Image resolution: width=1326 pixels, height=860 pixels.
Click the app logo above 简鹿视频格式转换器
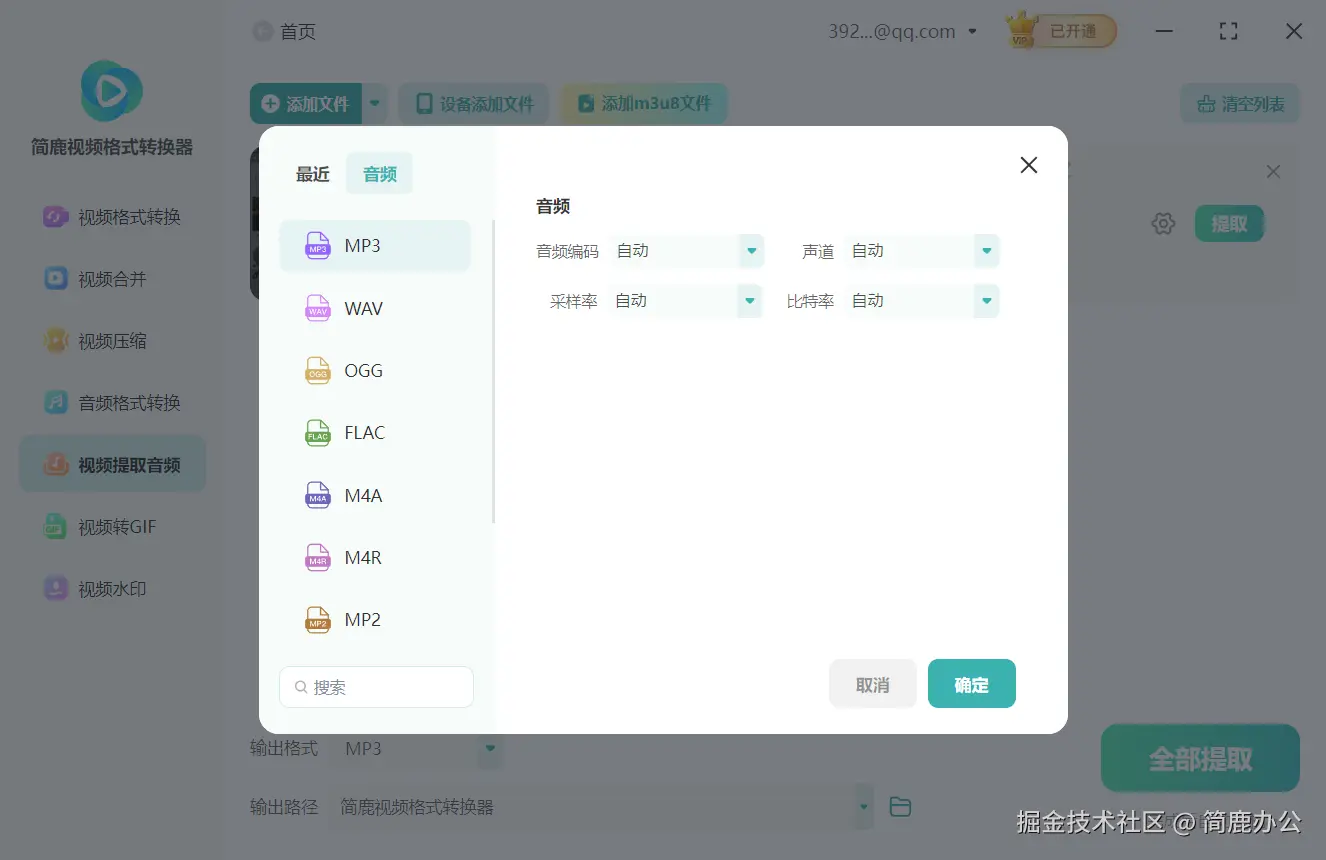point(111,91)
